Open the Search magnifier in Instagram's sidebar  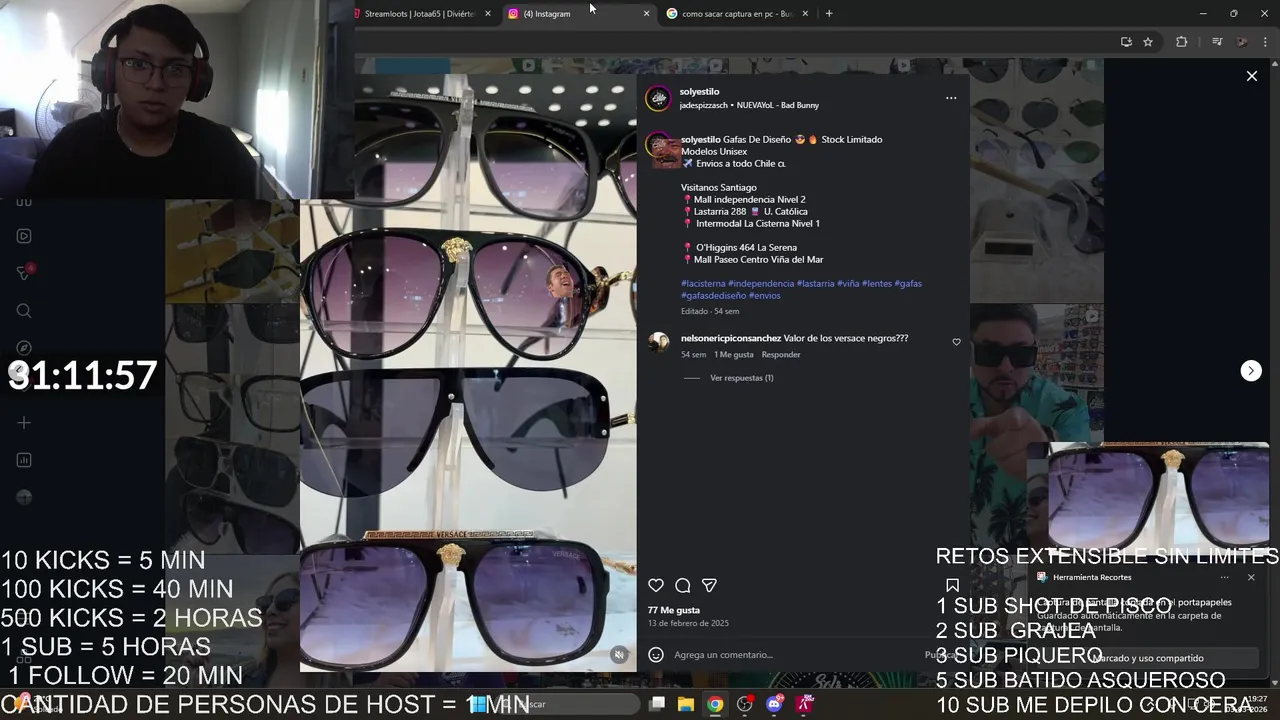click(x=24, y=311)
